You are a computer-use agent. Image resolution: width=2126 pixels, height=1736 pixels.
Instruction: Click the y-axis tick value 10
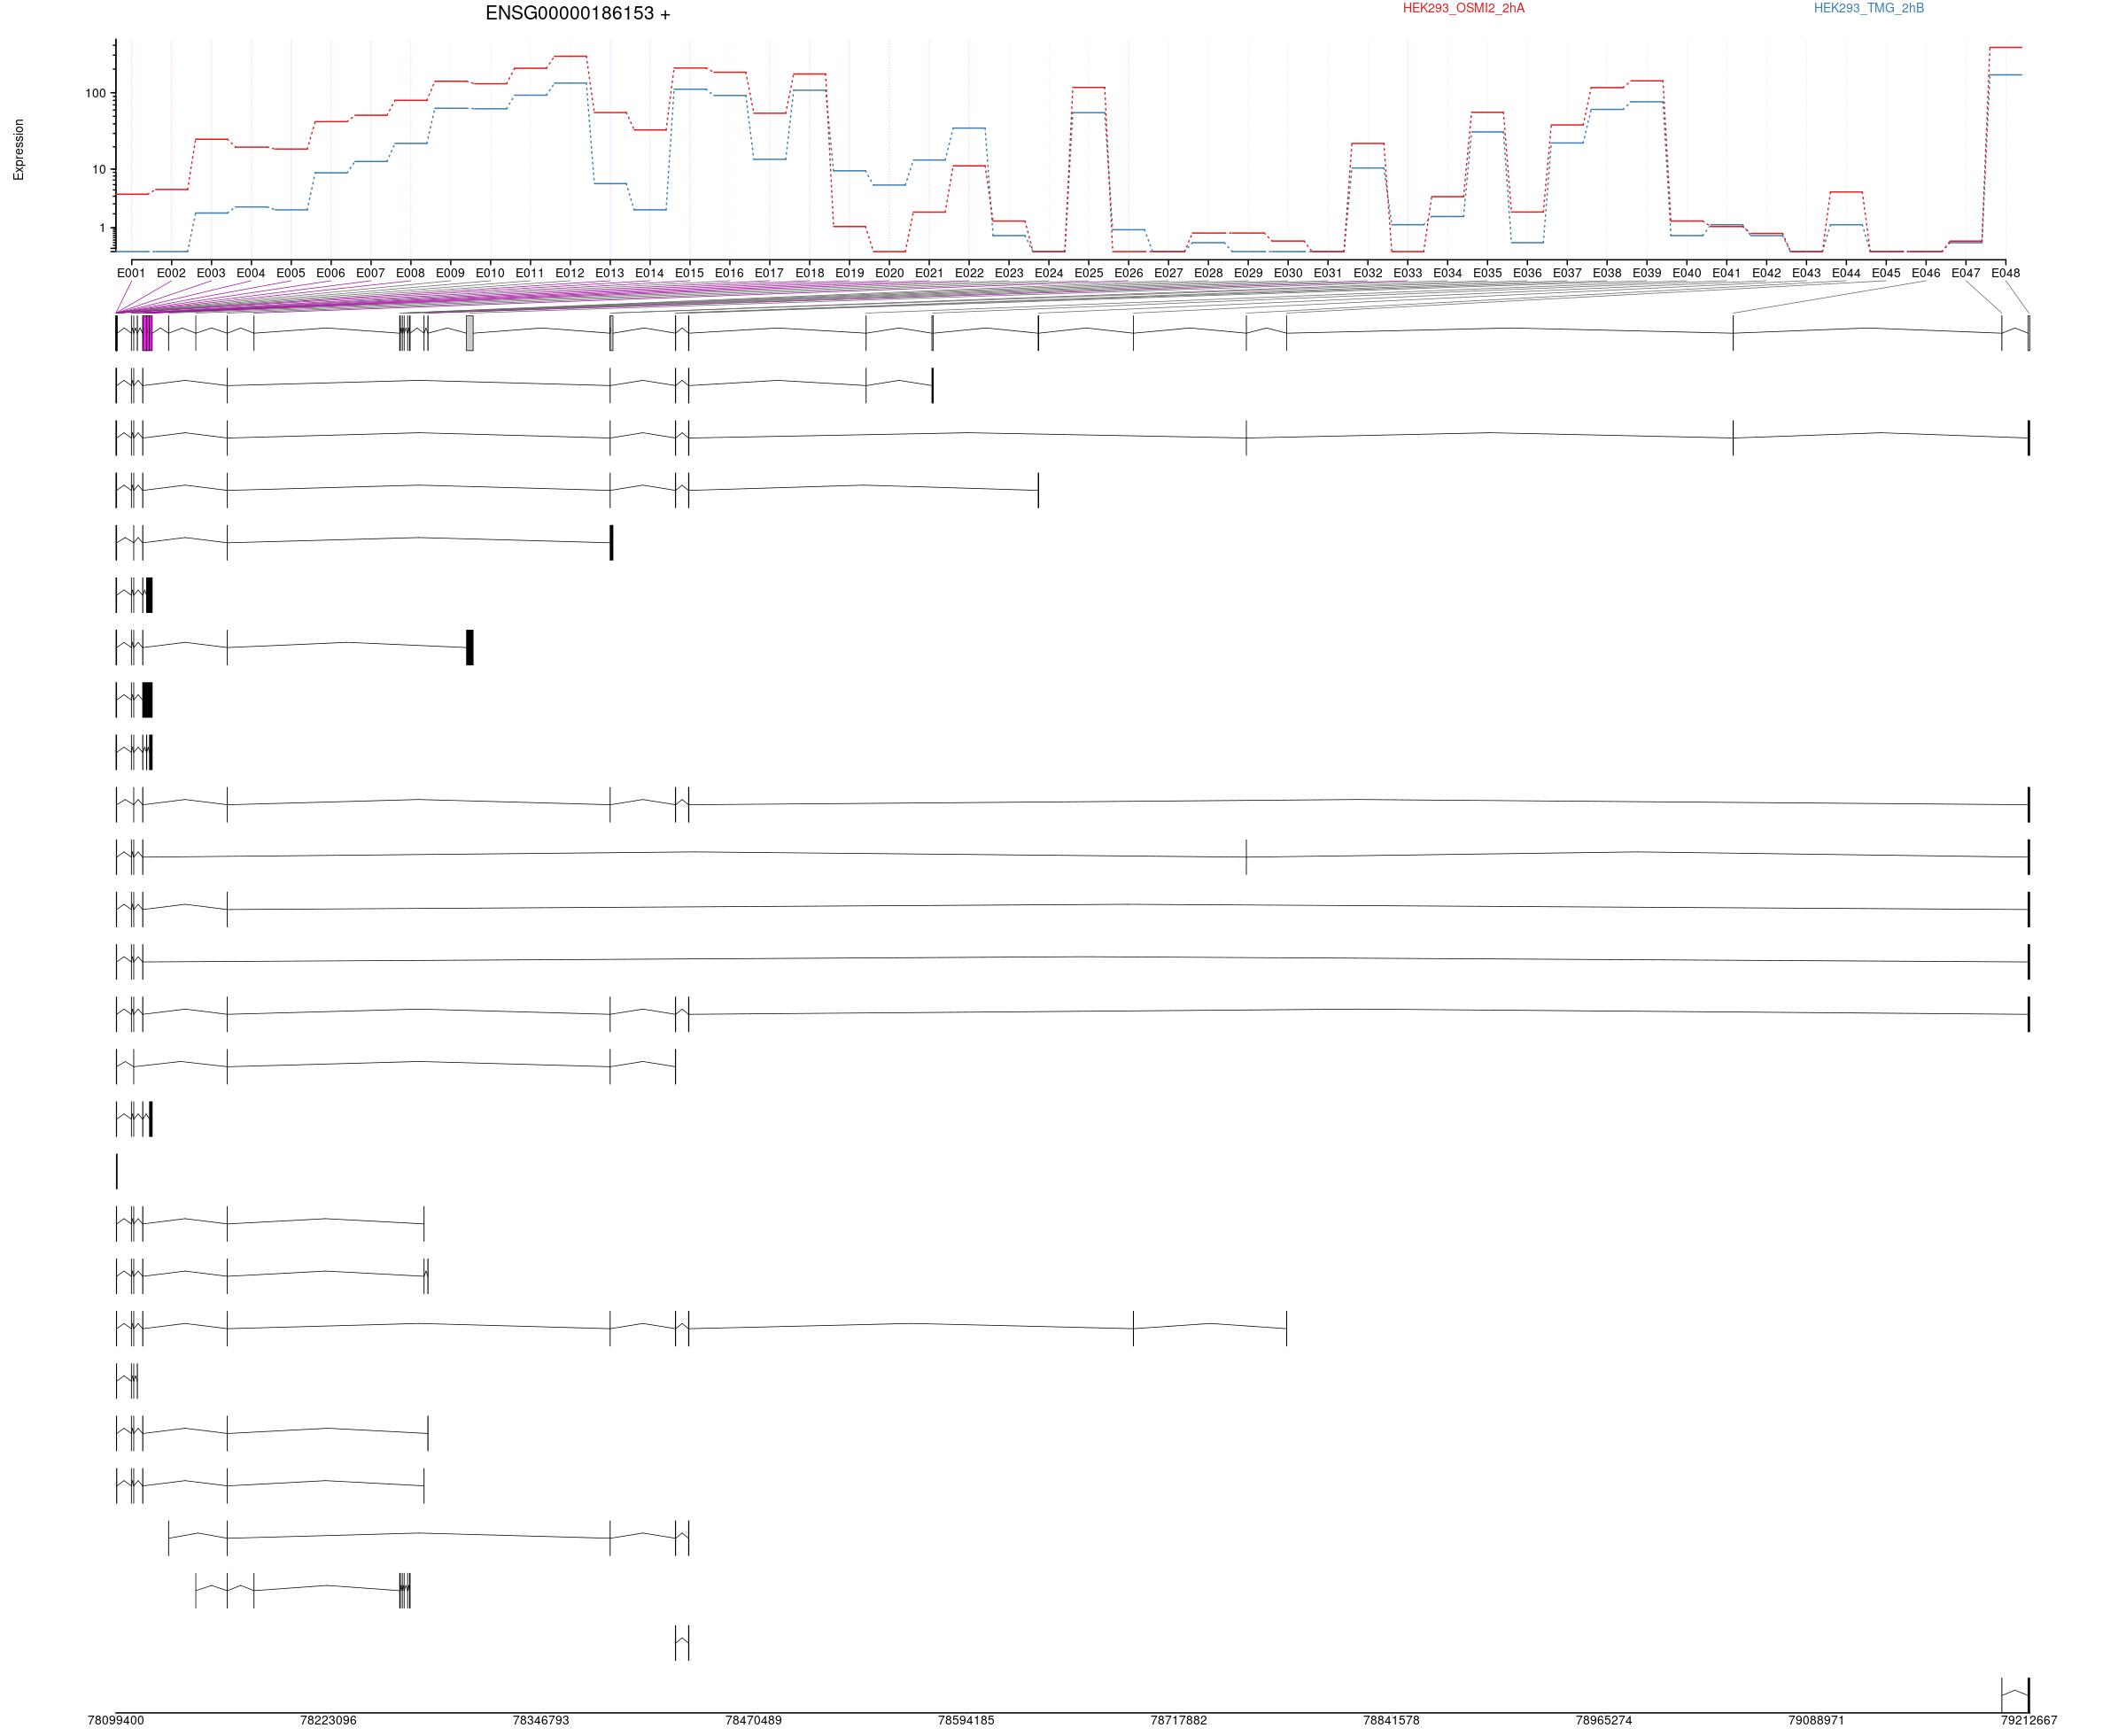coord(99,170)
